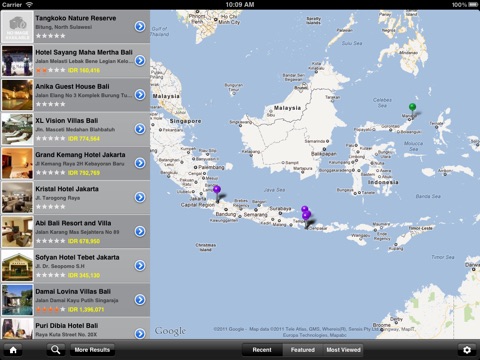The image size is (480, 360).
Task: Select the Singapore label on the map
Action: (185, 121)
